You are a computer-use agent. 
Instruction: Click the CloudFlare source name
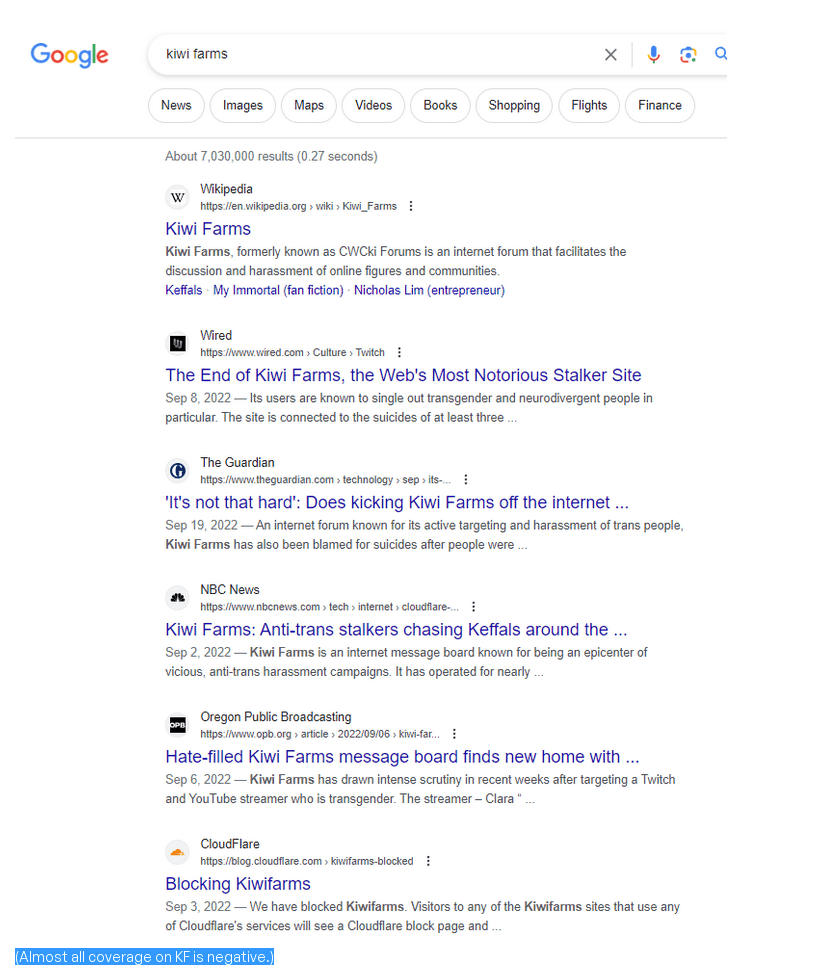pyautogui.click(x=229, y=844)
